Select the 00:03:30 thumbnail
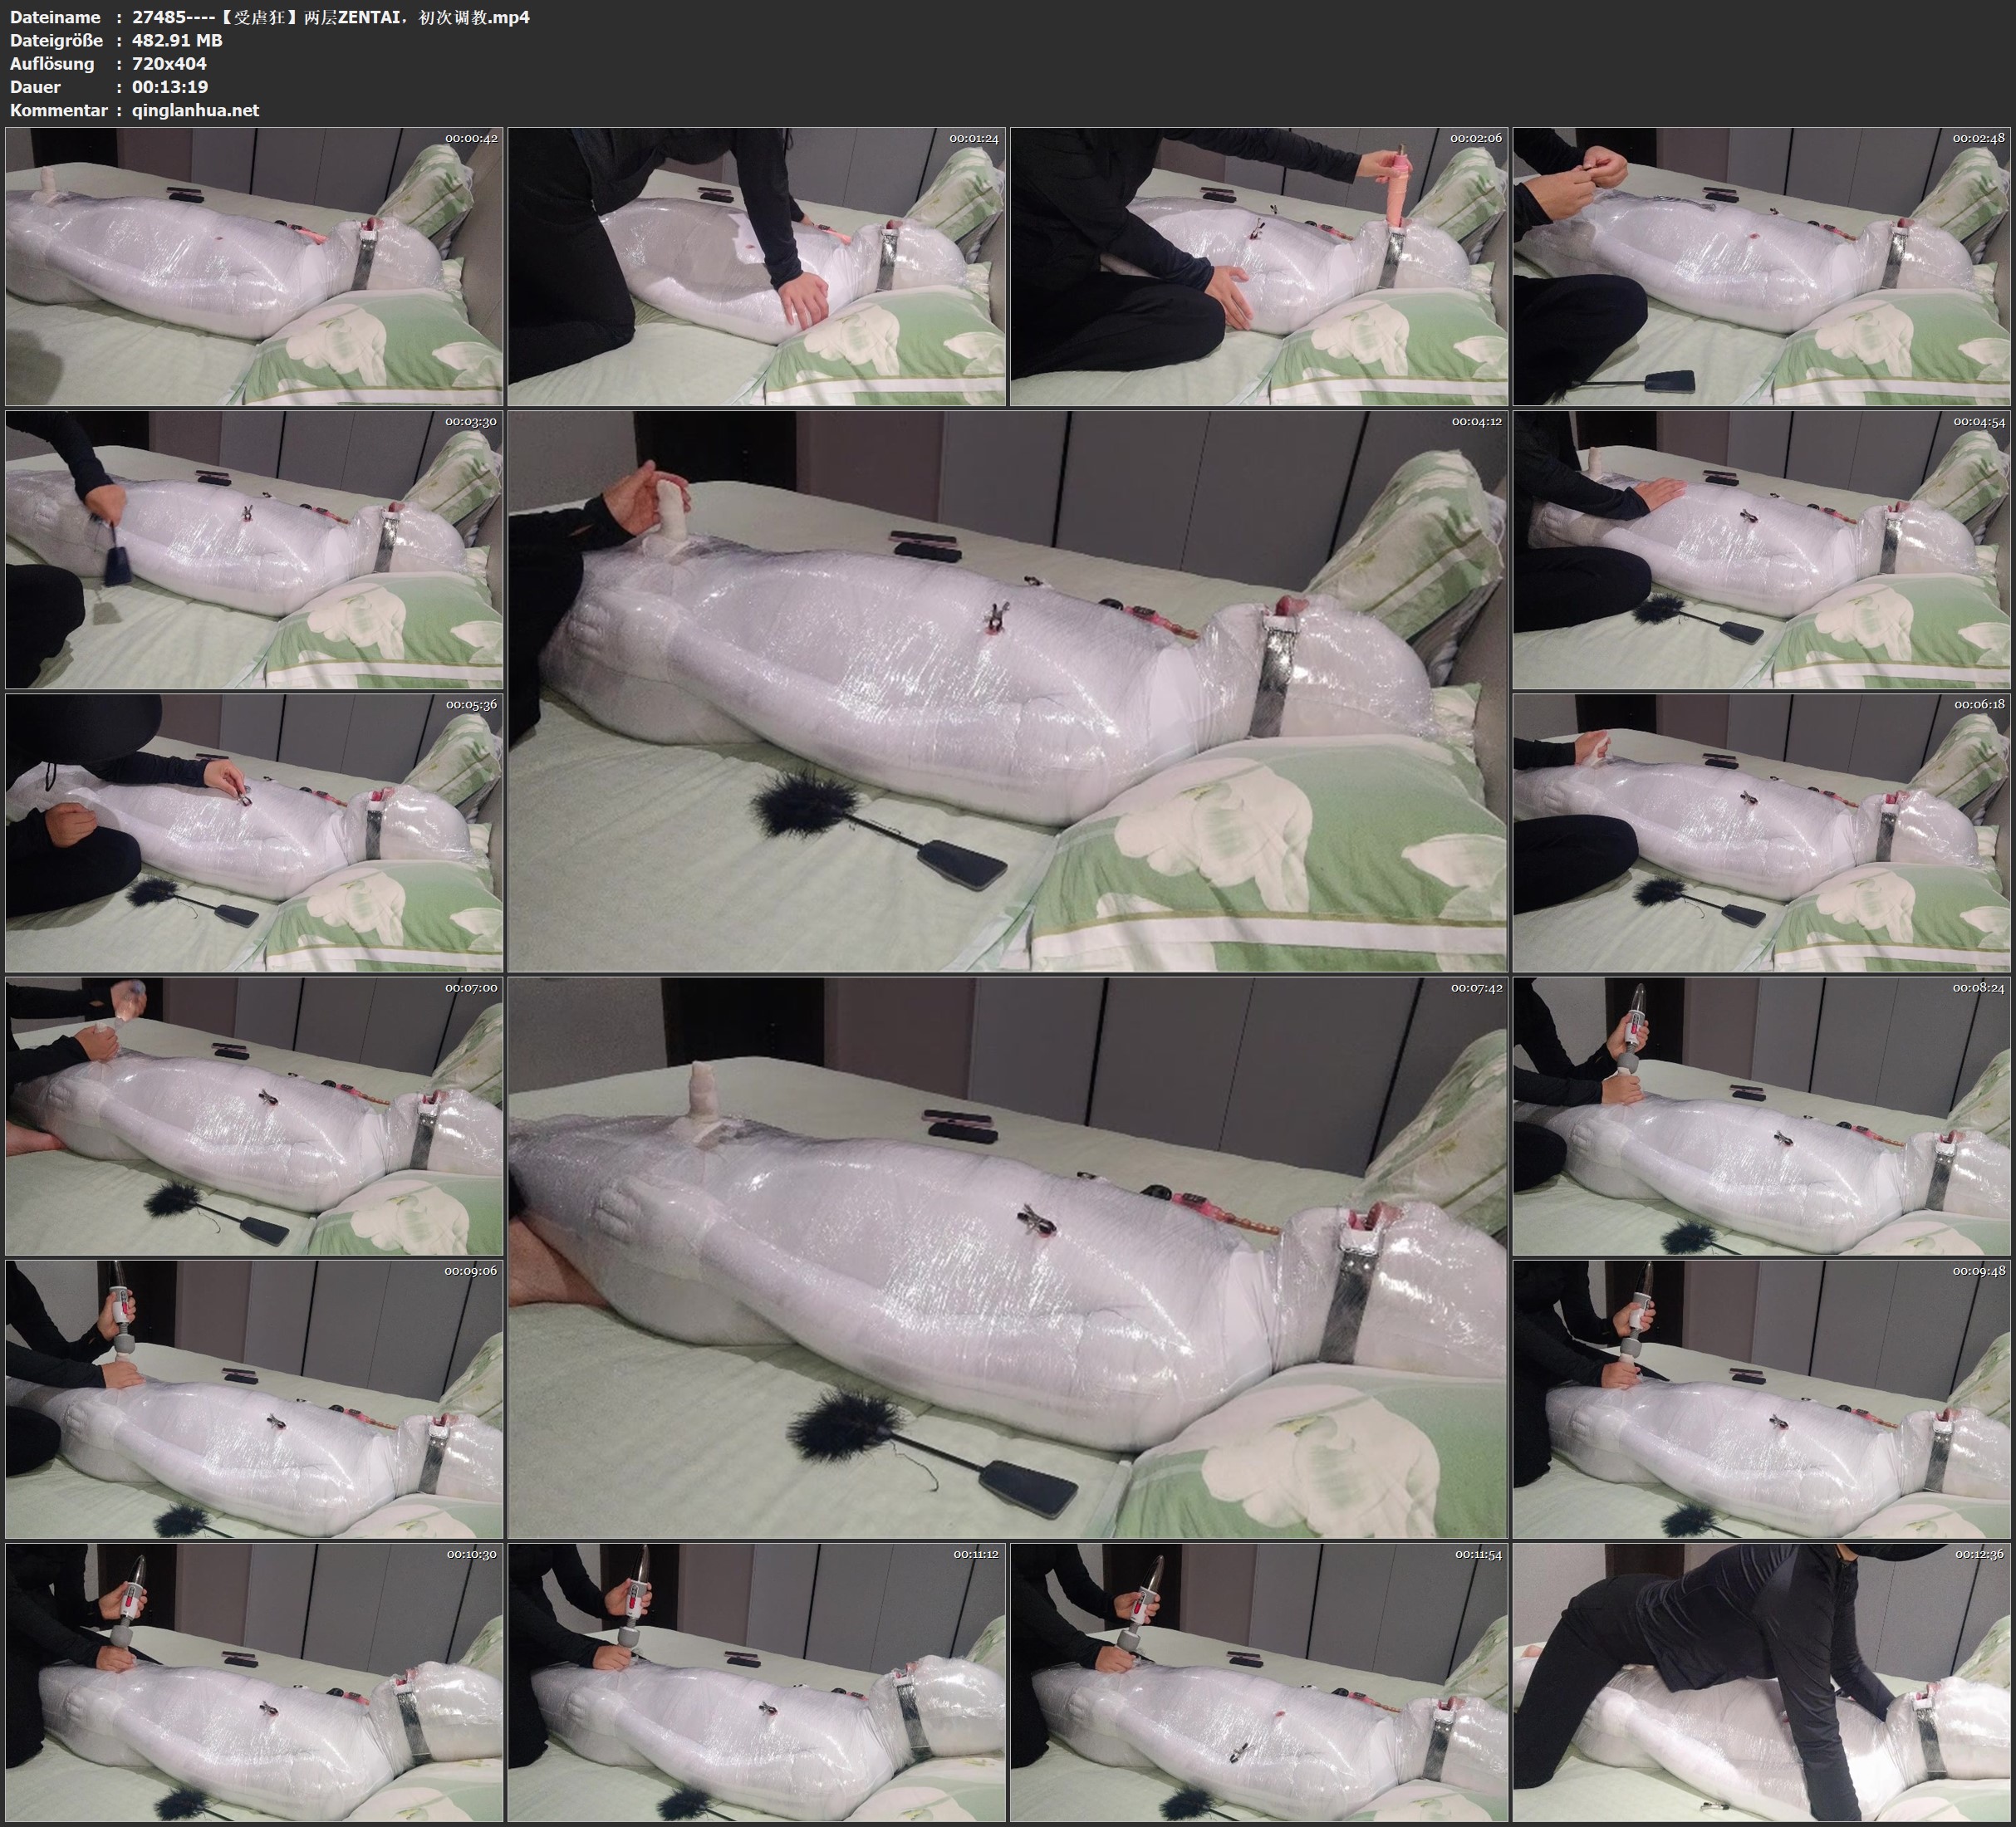Screen dimensions: 2016x1827 (x=254, y=549)
